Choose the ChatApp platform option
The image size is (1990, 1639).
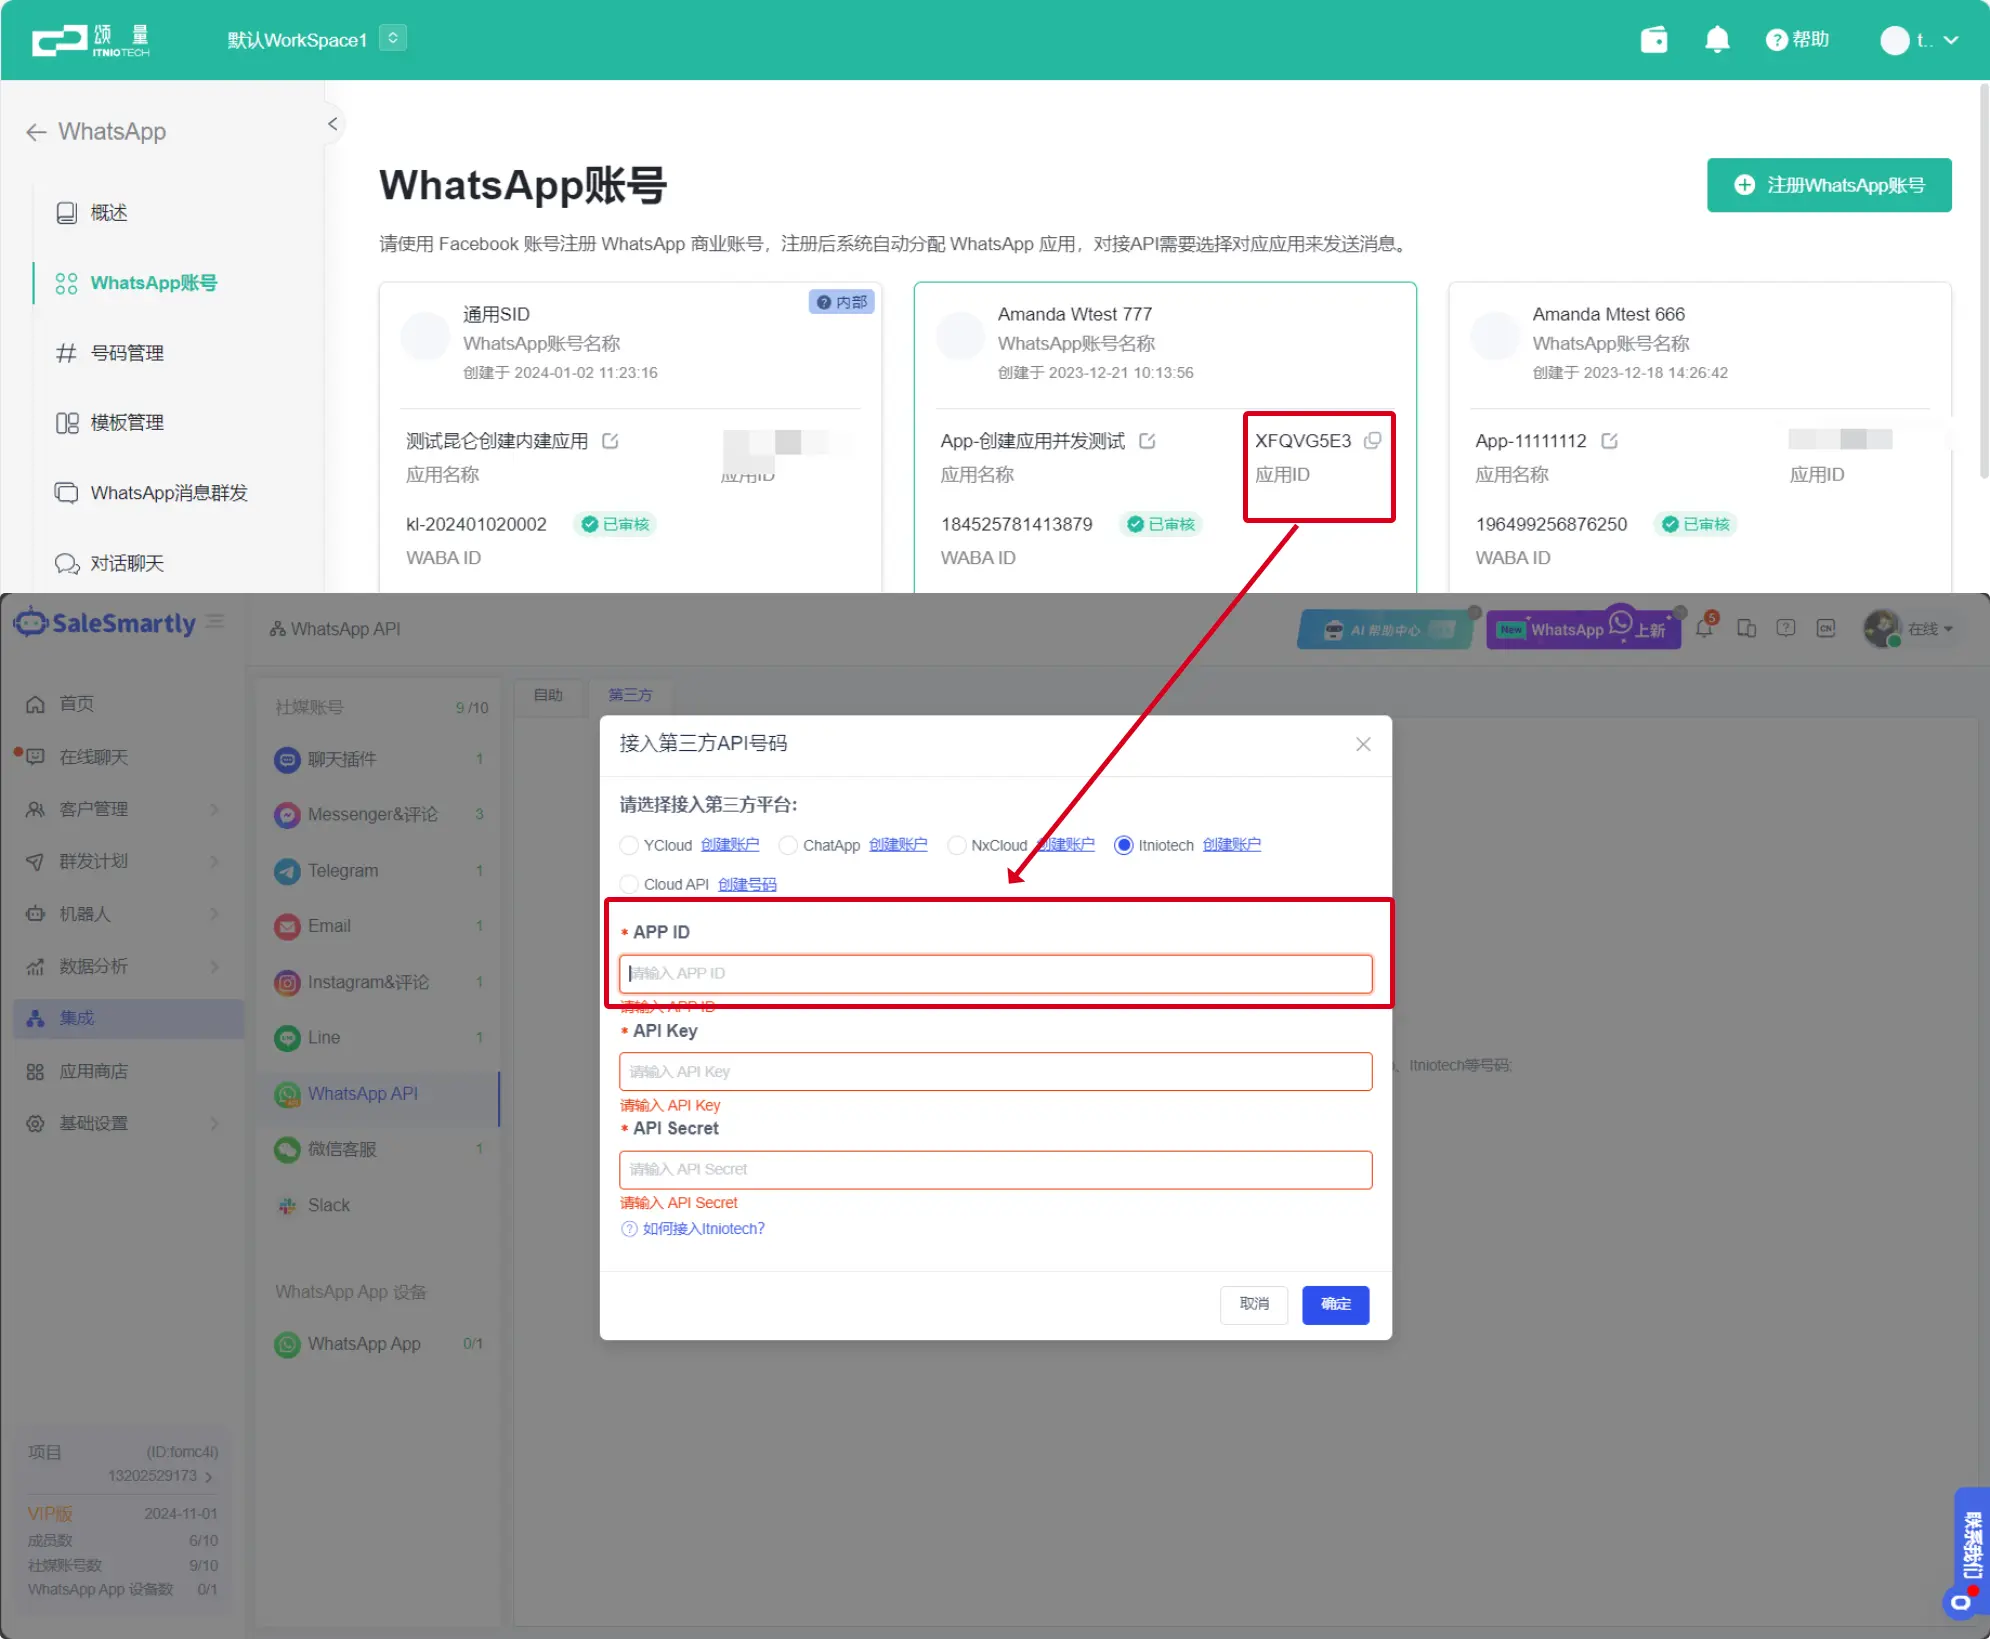click(x=789, y=845)
